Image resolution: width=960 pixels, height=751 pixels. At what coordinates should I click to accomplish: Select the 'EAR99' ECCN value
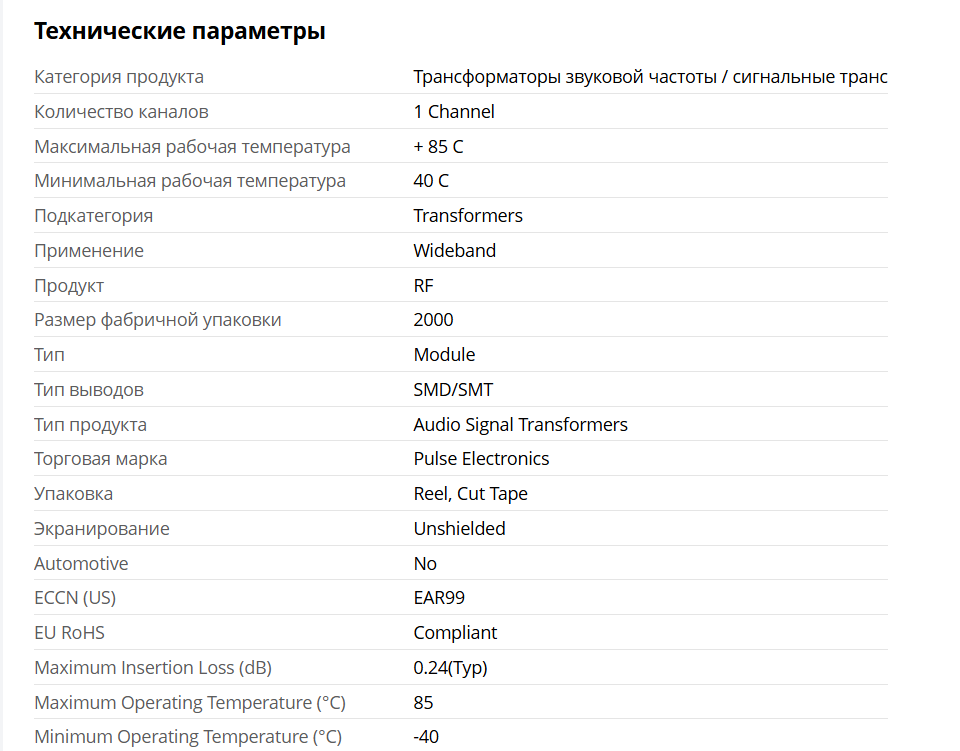[439, 598]
